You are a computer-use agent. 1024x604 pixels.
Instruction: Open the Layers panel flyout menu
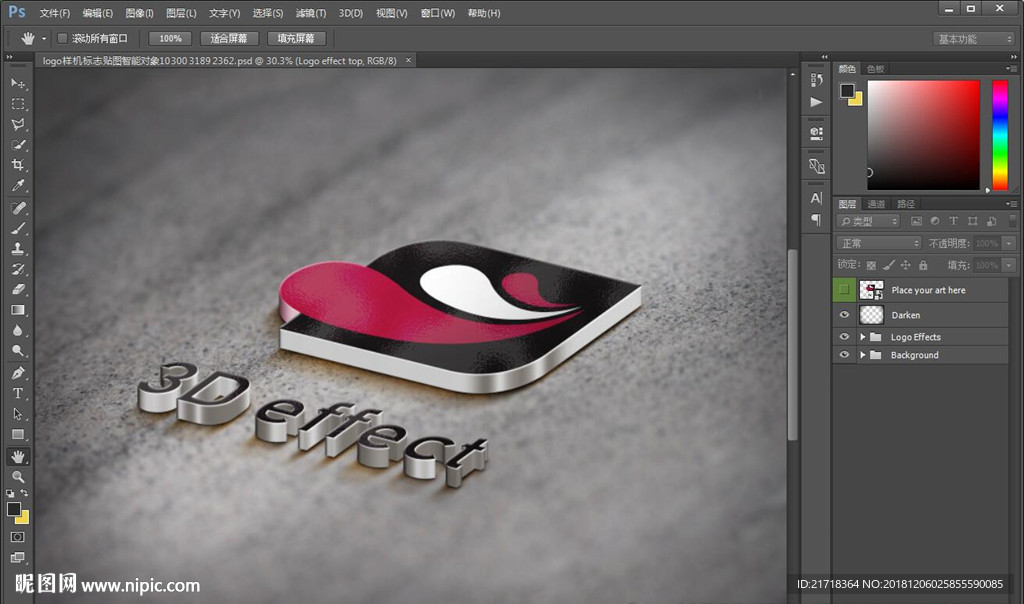(1011, 204)
